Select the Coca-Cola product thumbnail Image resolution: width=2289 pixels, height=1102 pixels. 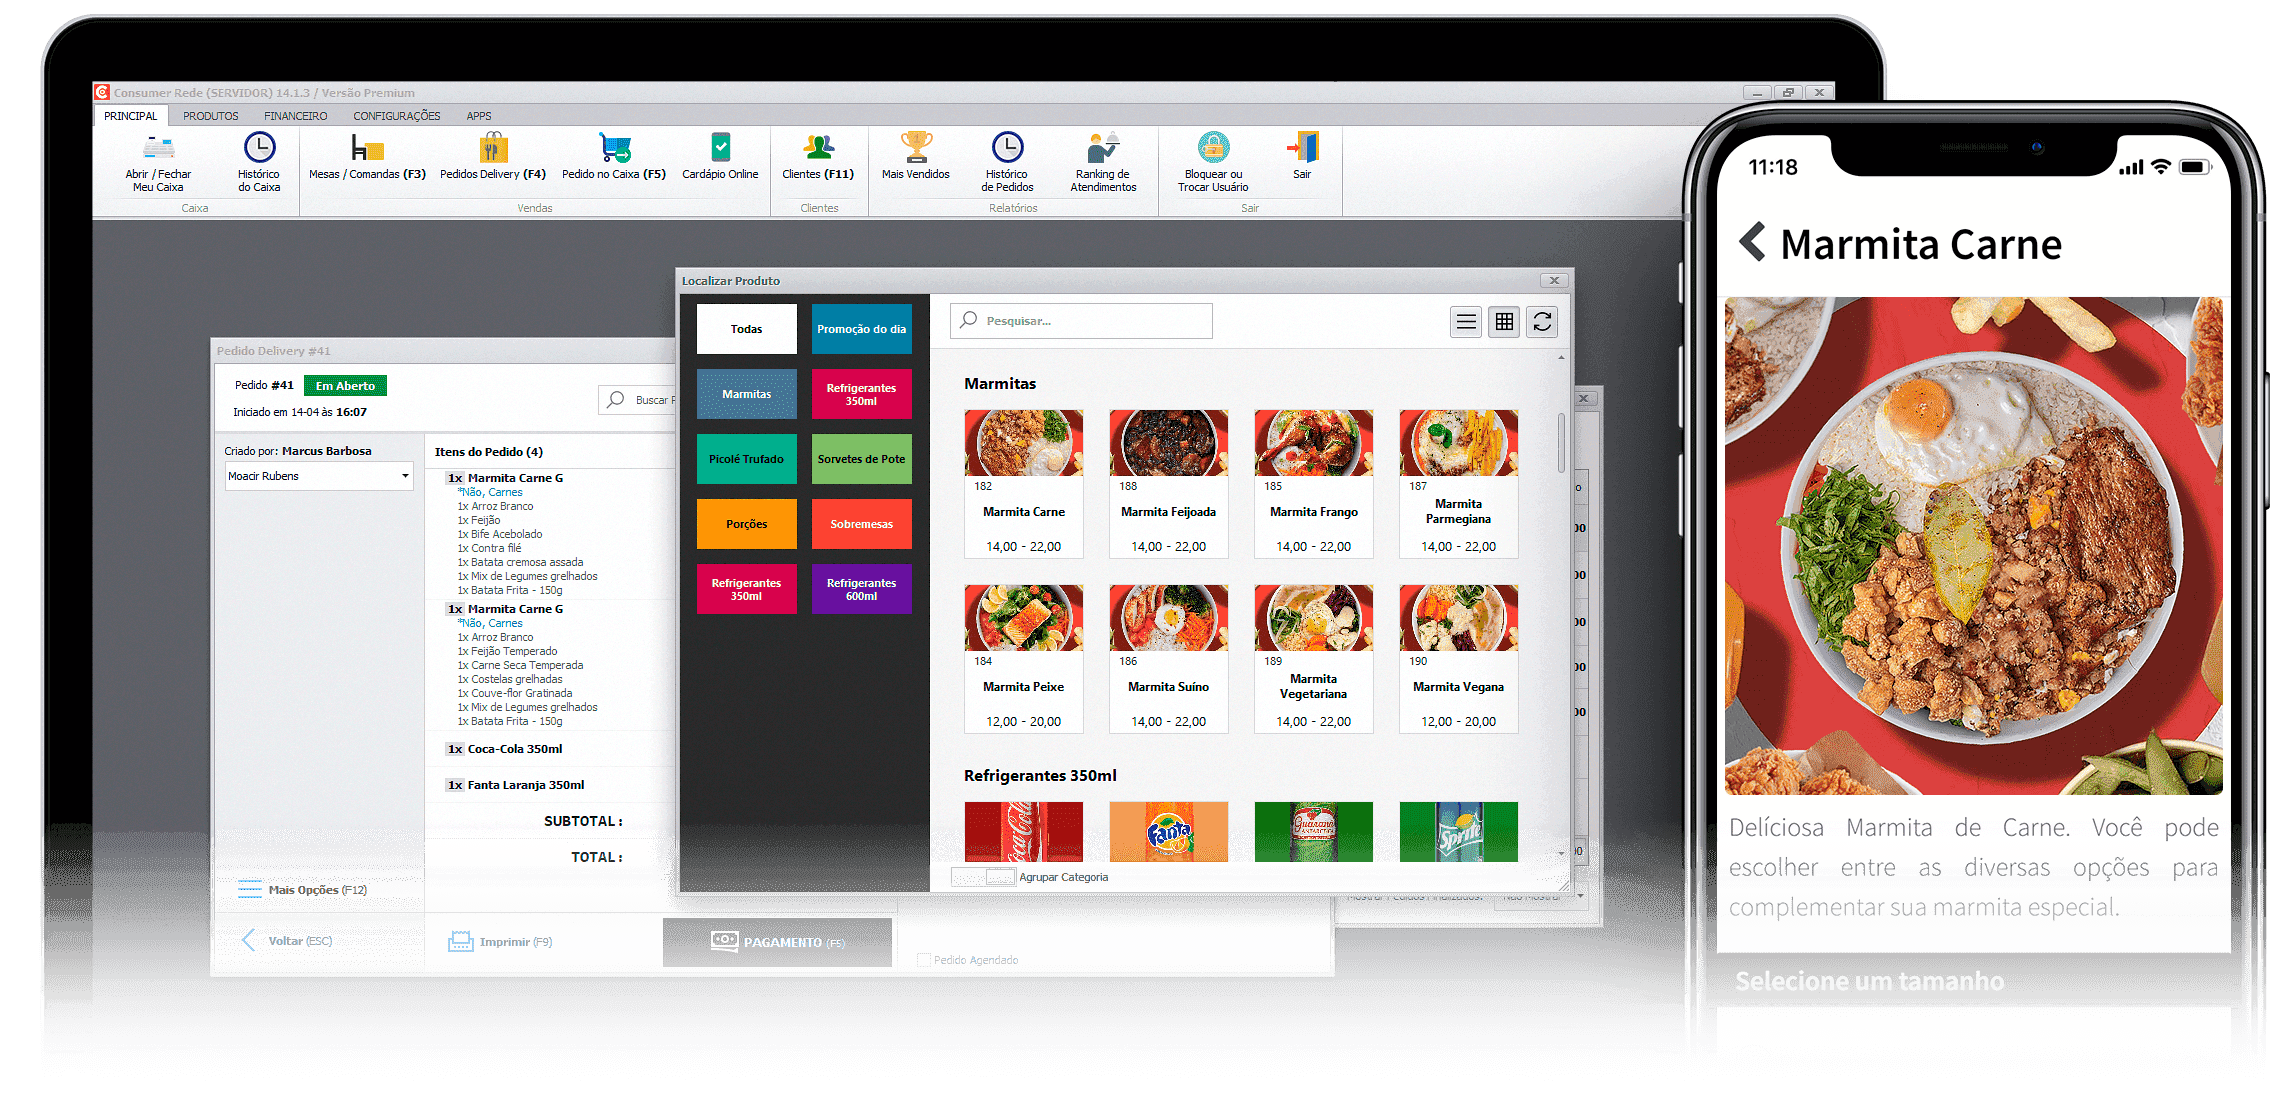[x=1024, y=831]
